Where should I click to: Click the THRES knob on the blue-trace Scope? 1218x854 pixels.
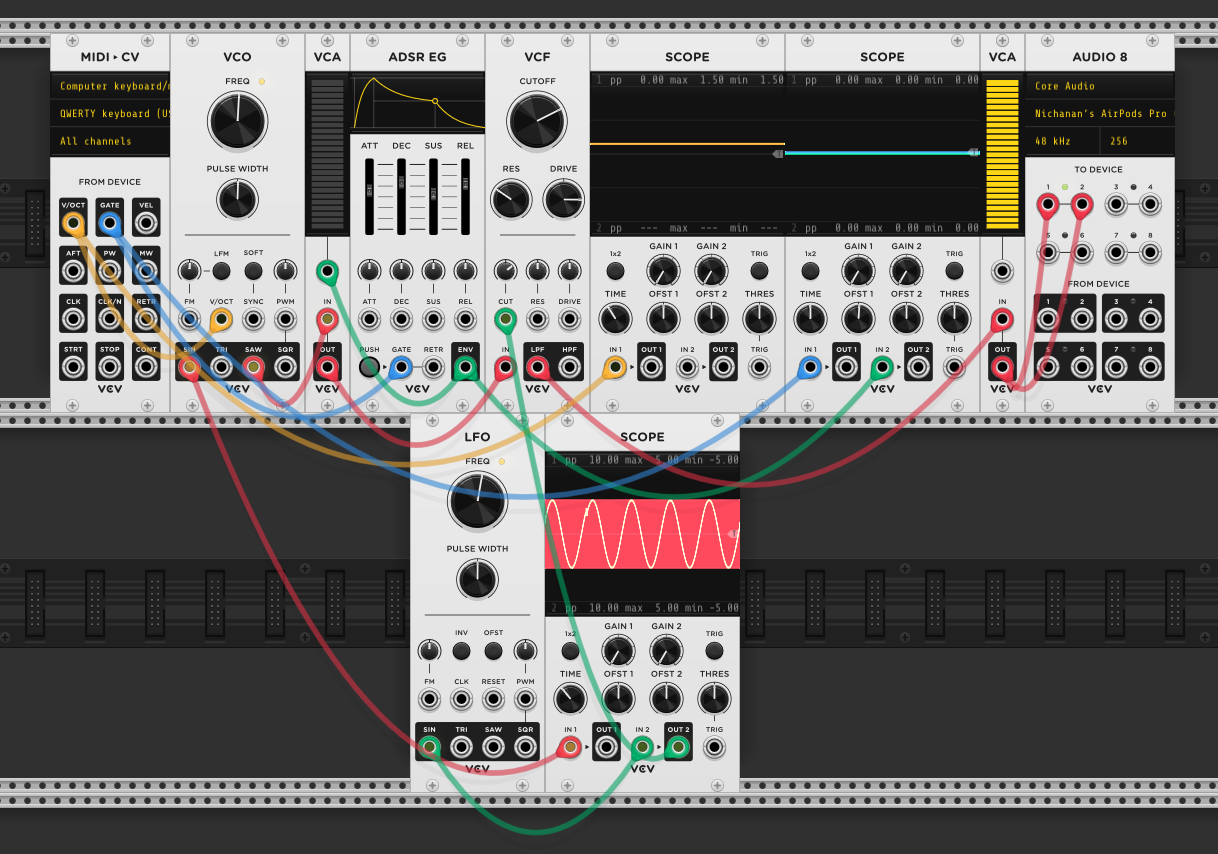point(954,319)
